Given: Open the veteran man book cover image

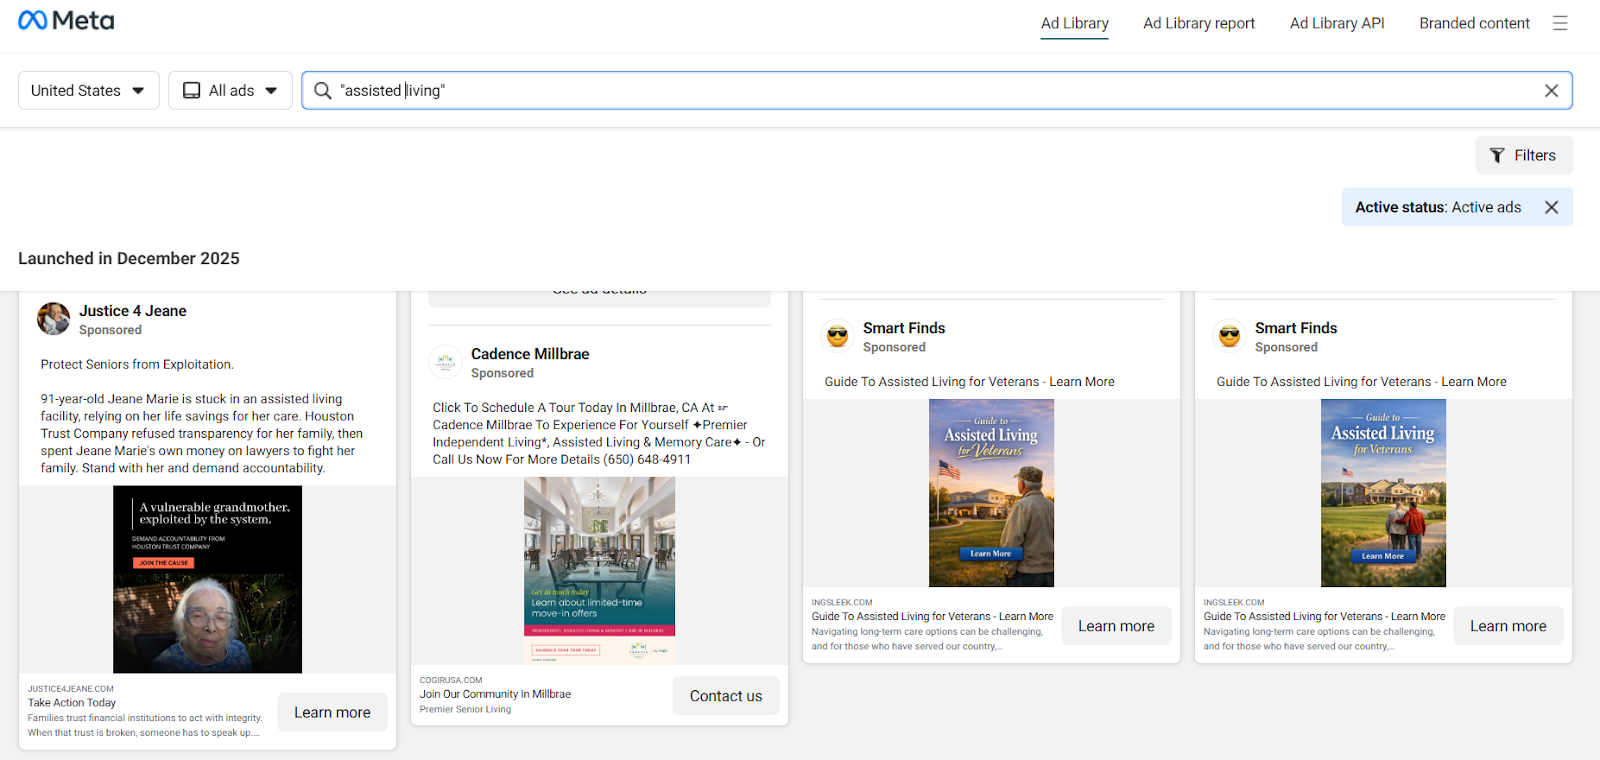Looking at the screenshot, I should [991, 493].
